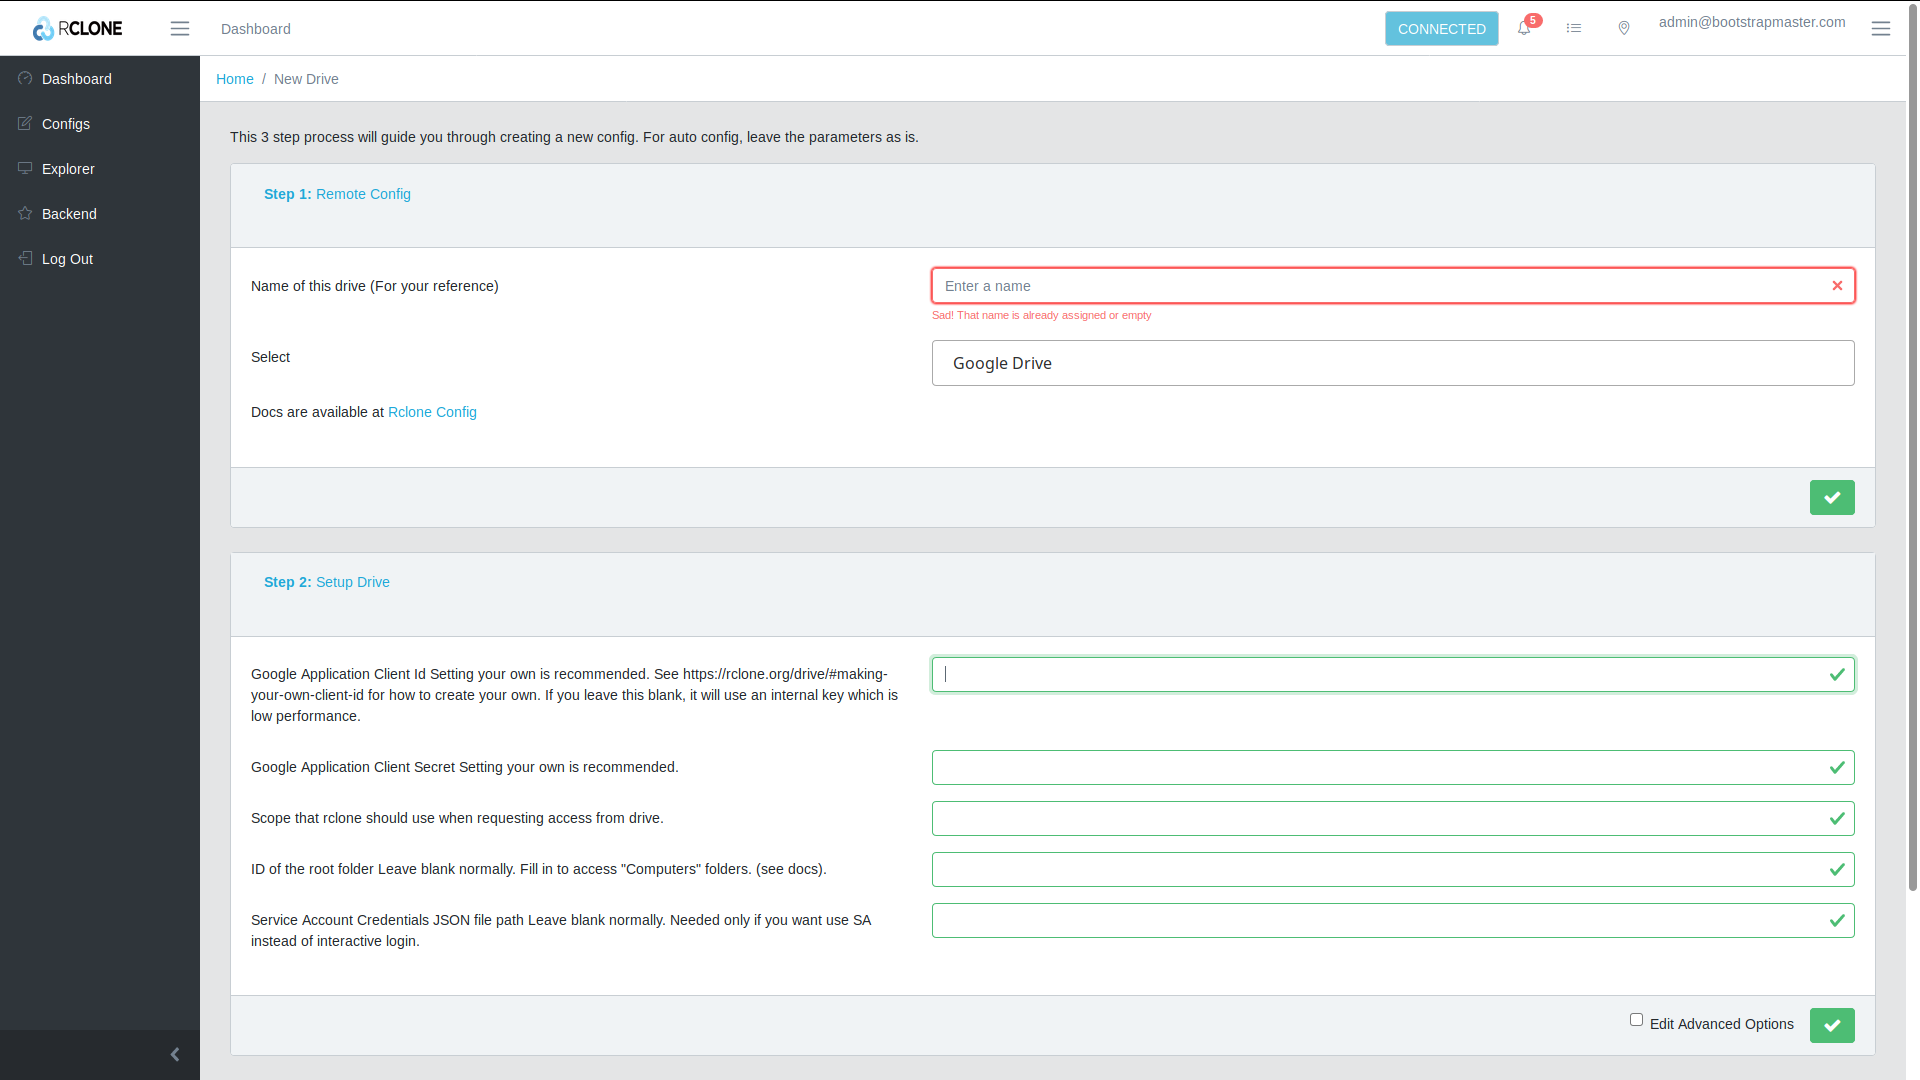Click the Dashboard sidebar icon
The image size is (1920, 1080).
pyautogui.click(x=24, y=79)
